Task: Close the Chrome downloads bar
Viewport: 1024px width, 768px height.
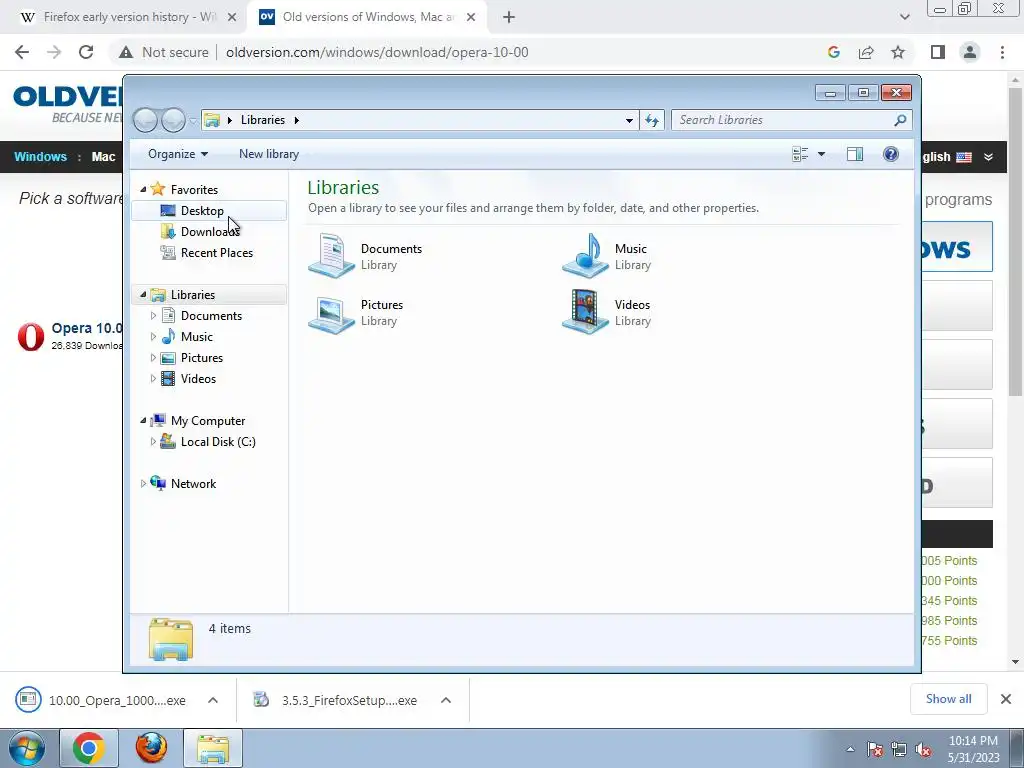Action: tap(1006, 699)
